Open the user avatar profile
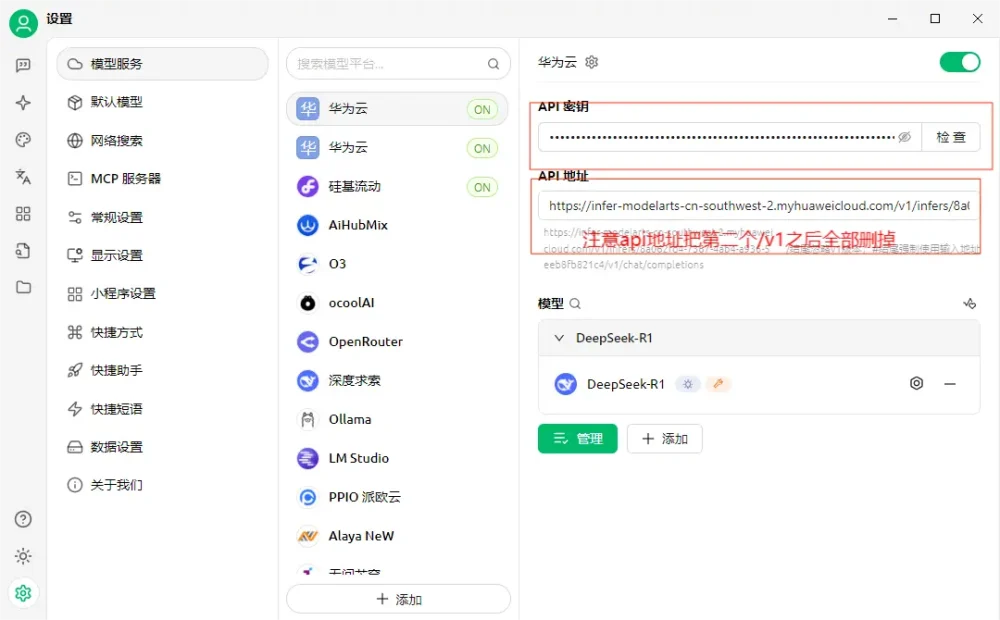The height and width of the screenshot is (620, 1000). click(24, 24)
